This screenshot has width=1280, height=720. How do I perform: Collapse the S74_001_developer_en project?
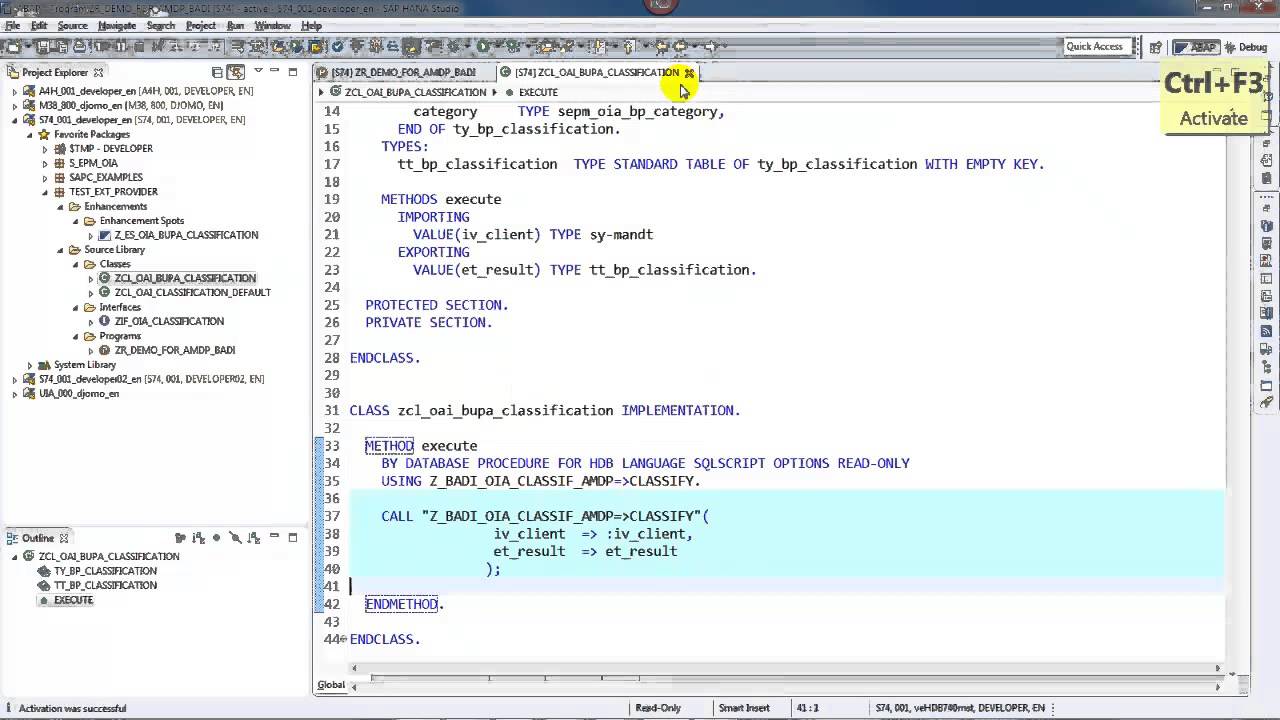pyautogui.click(x=14, y=120)
